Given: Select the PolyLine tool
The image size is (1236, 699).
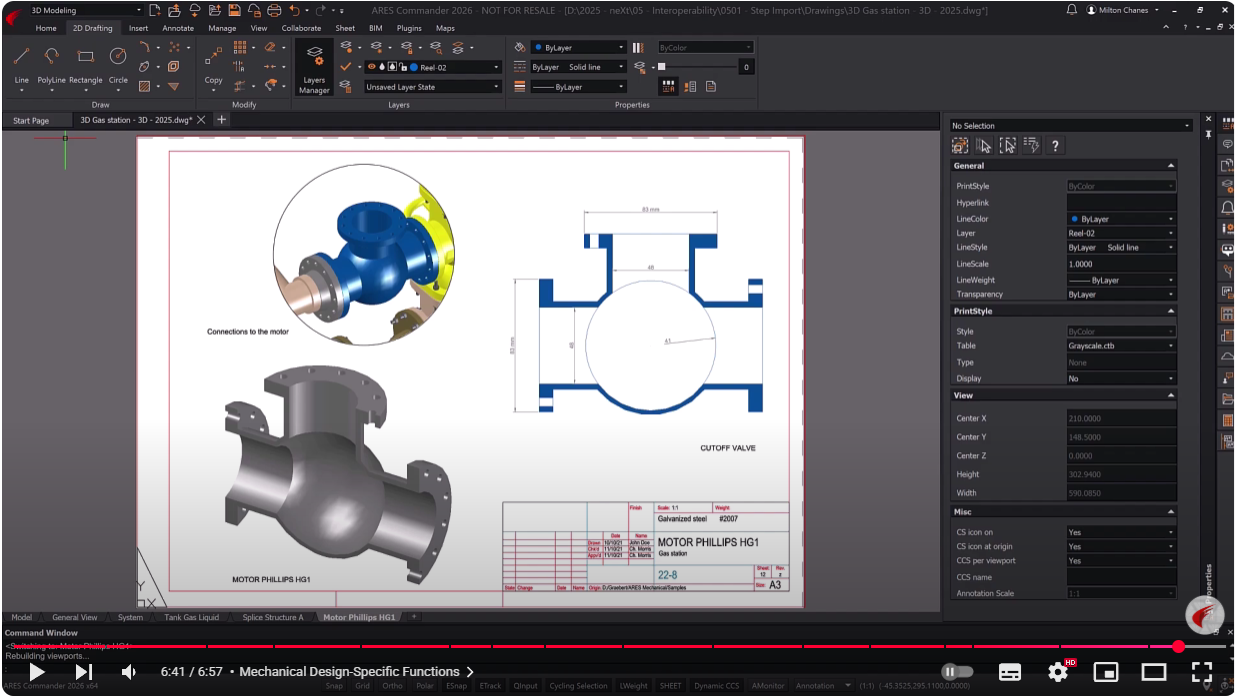Looking at the screenshot, I should coord(51,64).
